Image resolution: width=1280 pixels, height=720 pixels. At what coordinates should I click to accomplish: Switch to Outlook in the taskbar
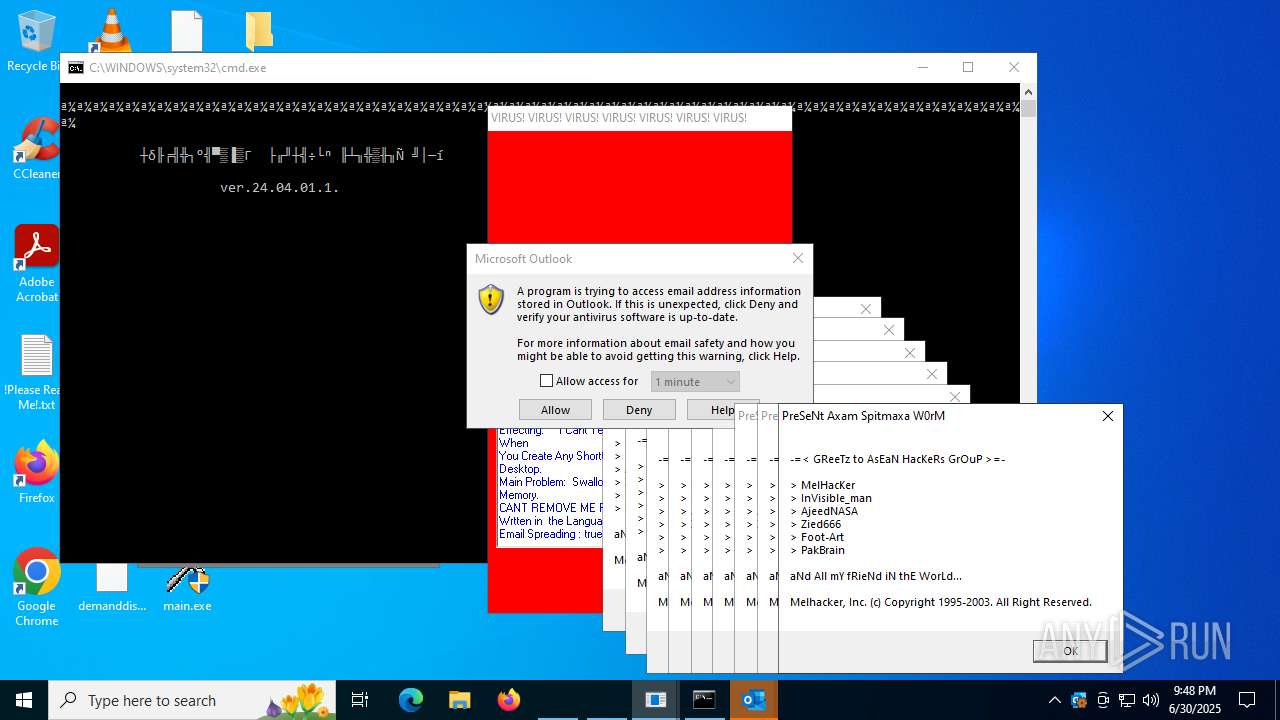[x=754, y=700]
